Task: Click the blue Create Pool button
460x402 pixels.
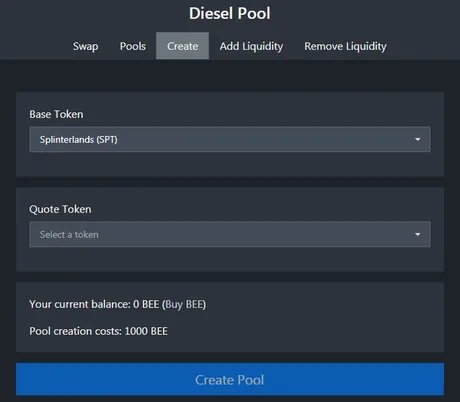Action: point(230,379)
